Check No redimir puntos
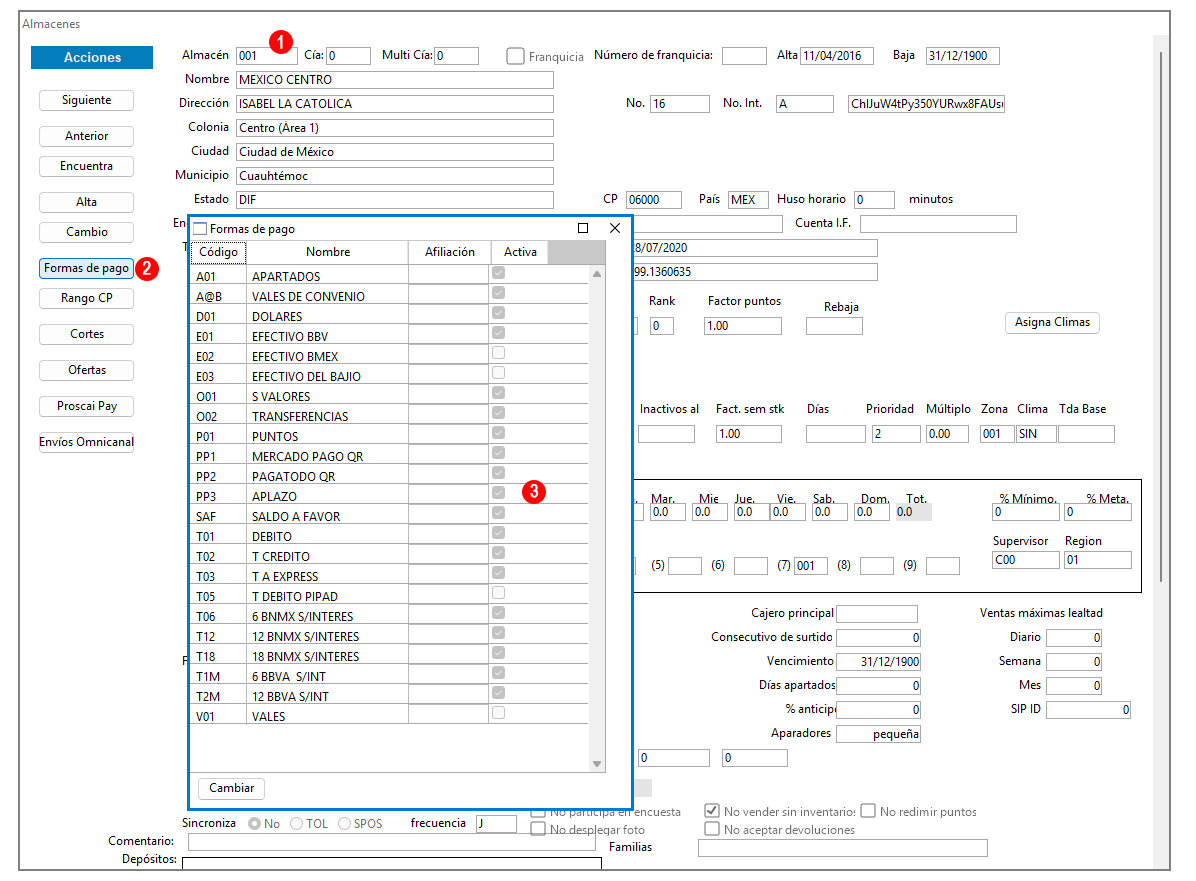This screenshot has width=1196, height=881. pyautogui.click(x=868, y=811)
